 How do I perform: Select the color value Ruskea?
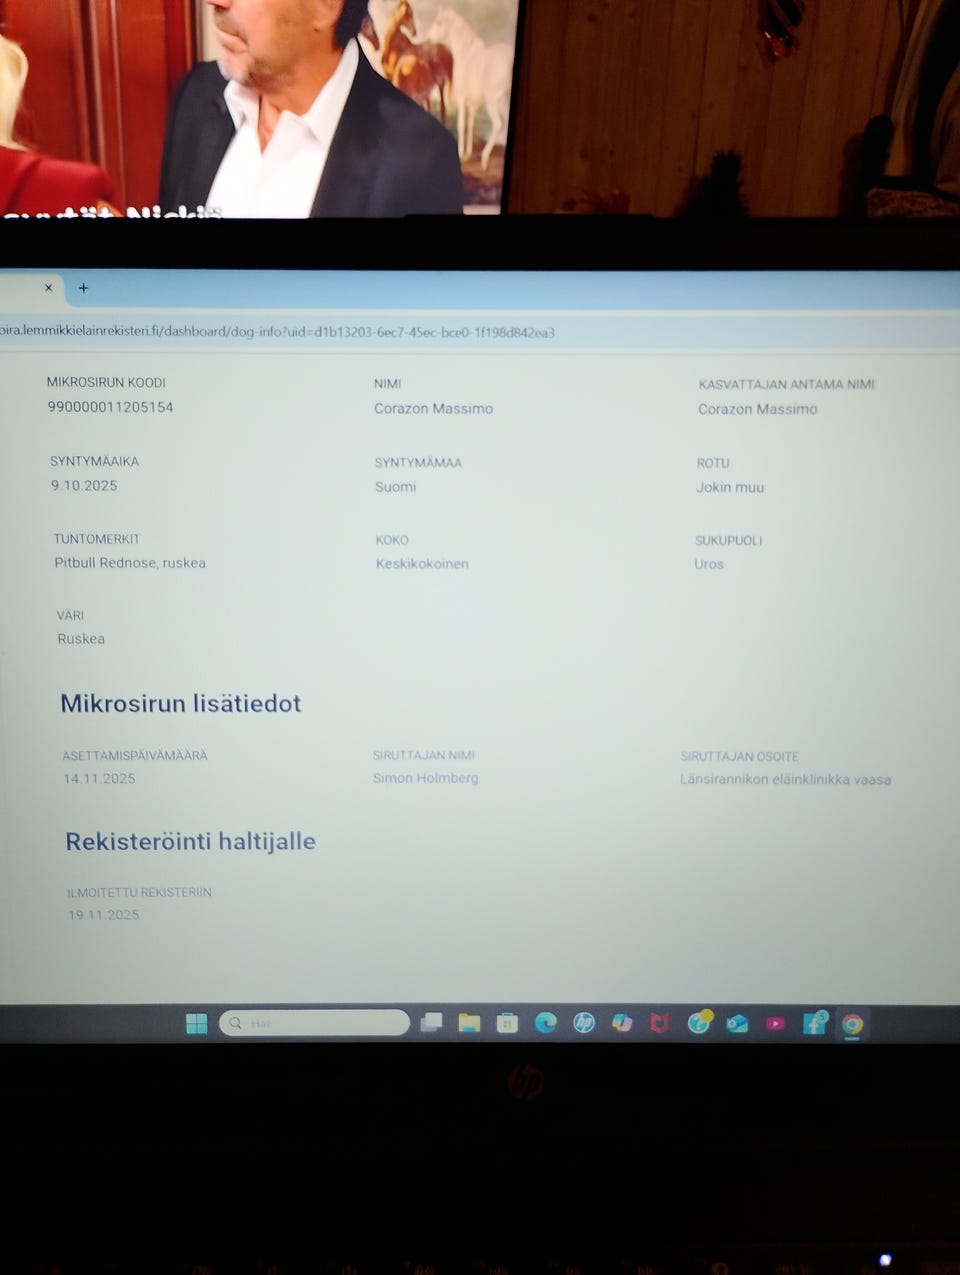(x=81, y=639)
